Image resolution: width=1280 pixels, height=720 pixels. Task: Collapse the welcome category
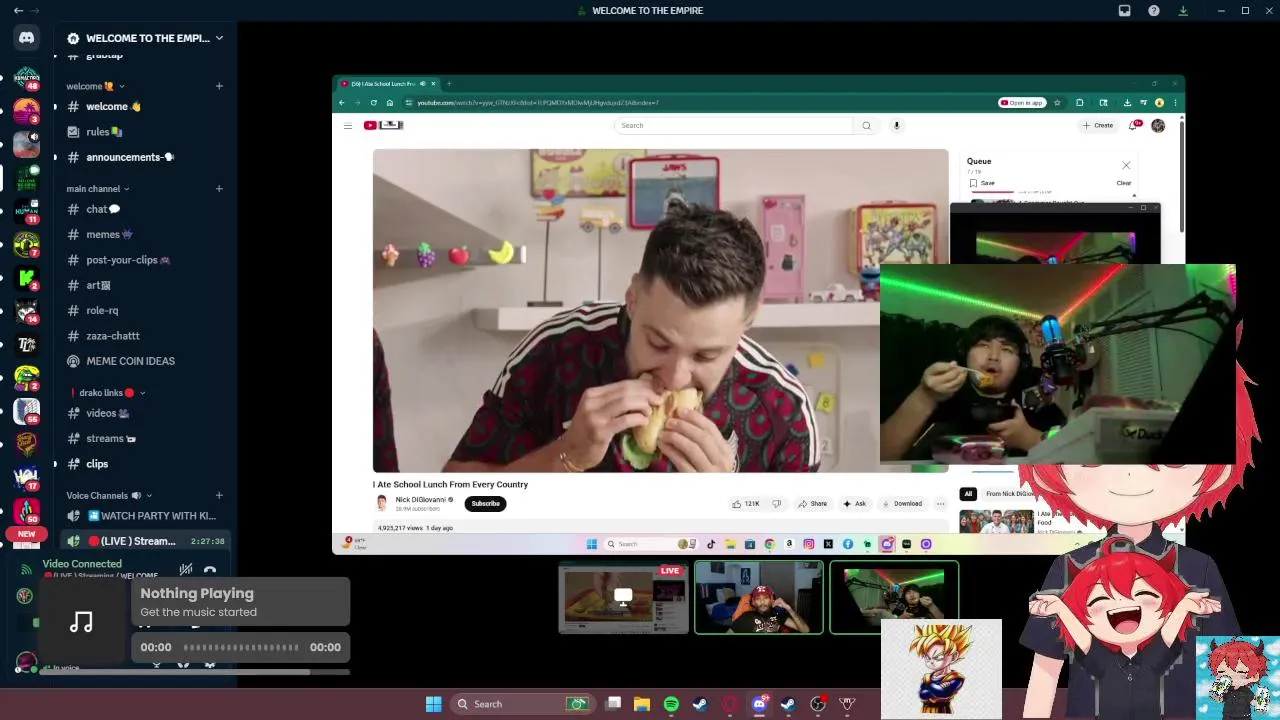point(96,86)
